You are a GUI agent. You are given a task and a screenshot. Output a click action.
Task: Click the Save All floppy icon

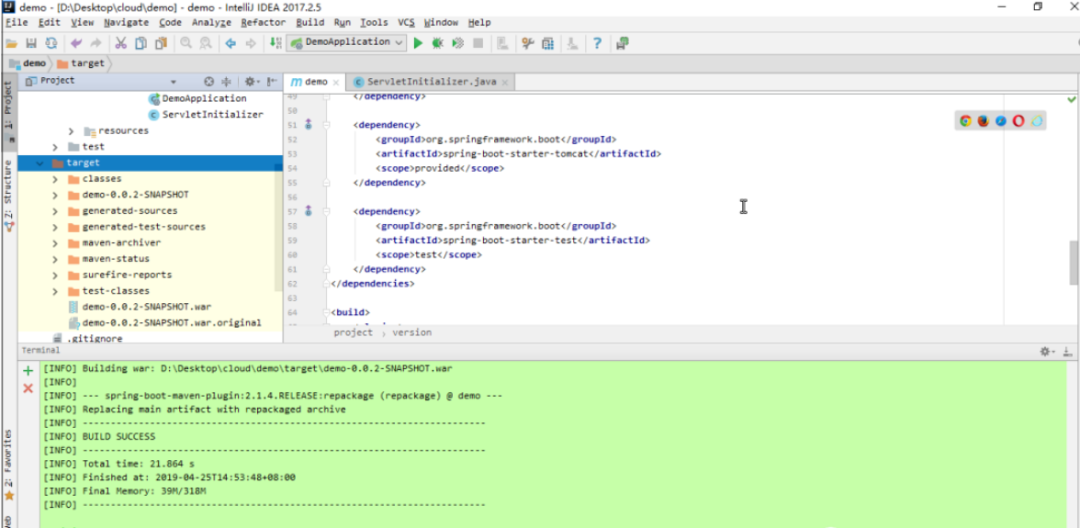point(31,43)
